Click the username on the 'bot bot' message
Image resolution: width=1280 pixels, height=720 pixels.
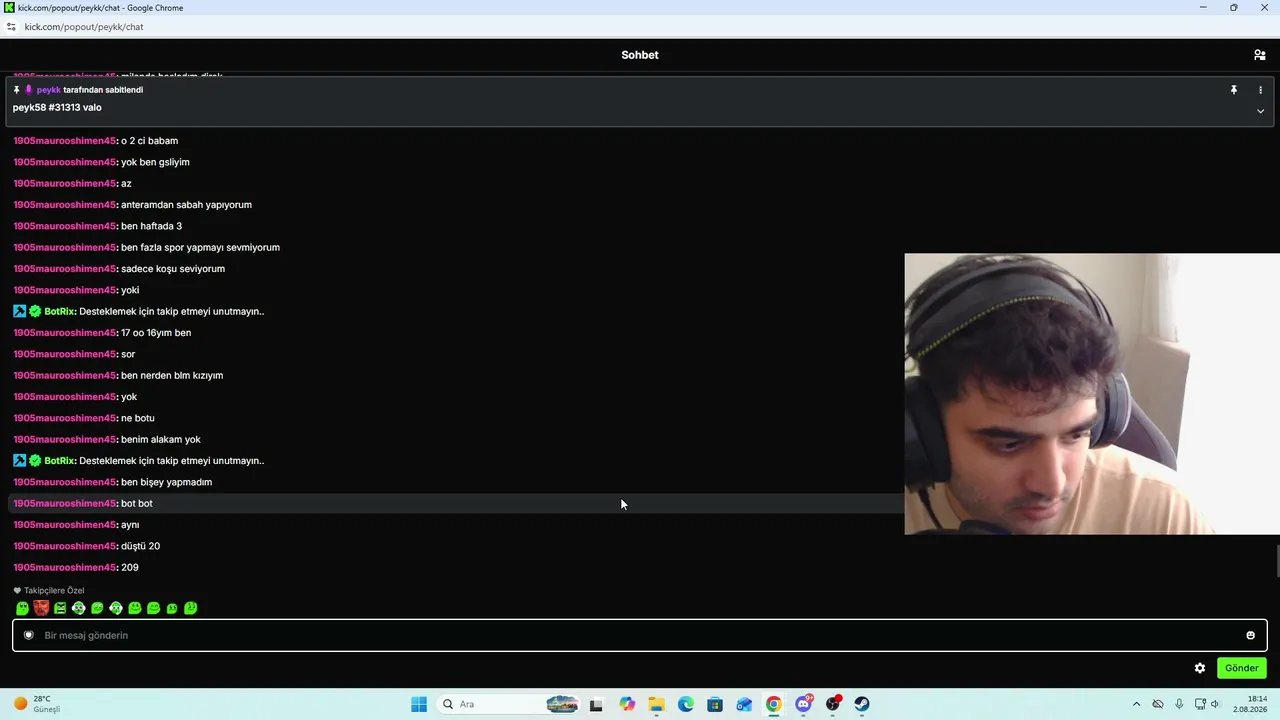[x=65, y=503]
